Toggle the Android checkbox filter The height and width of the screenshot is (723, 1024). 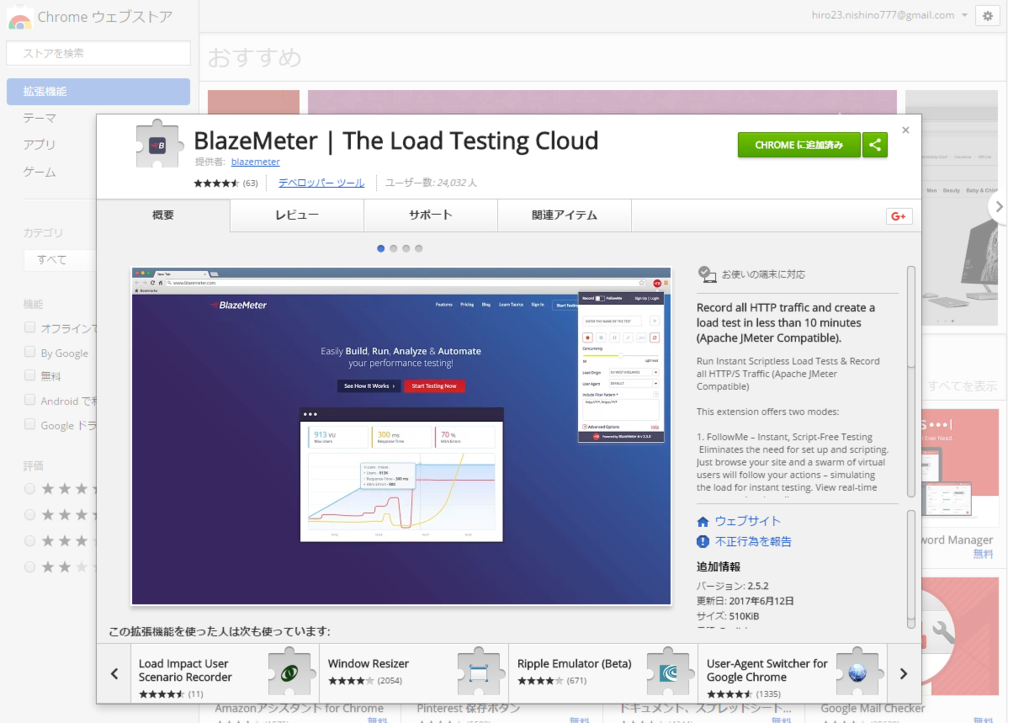pyautogui.click(x=29, y=400)
